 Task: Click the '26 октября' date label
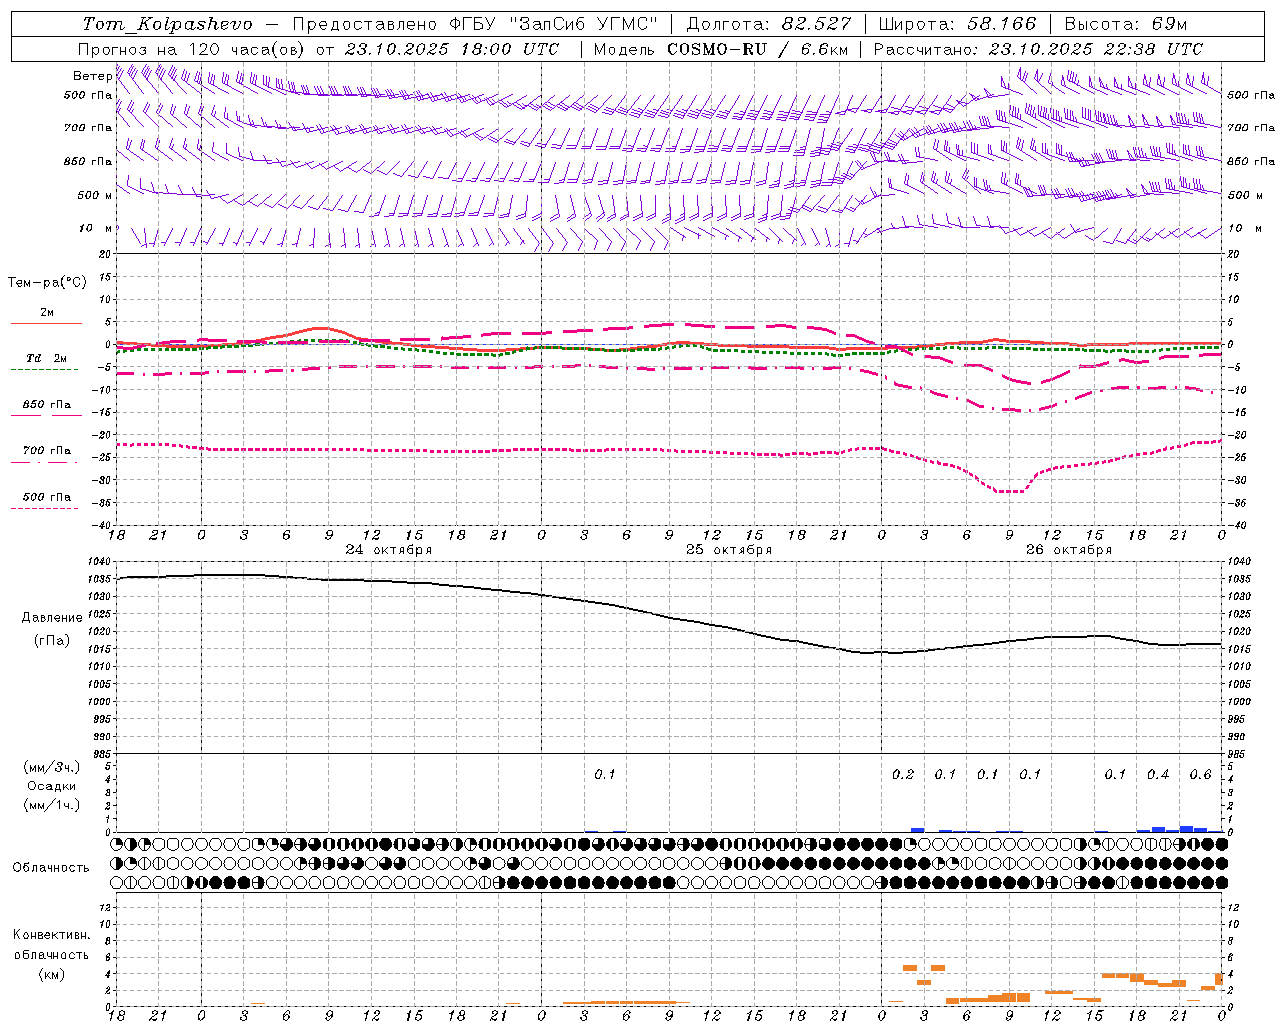click(1068, 550)
